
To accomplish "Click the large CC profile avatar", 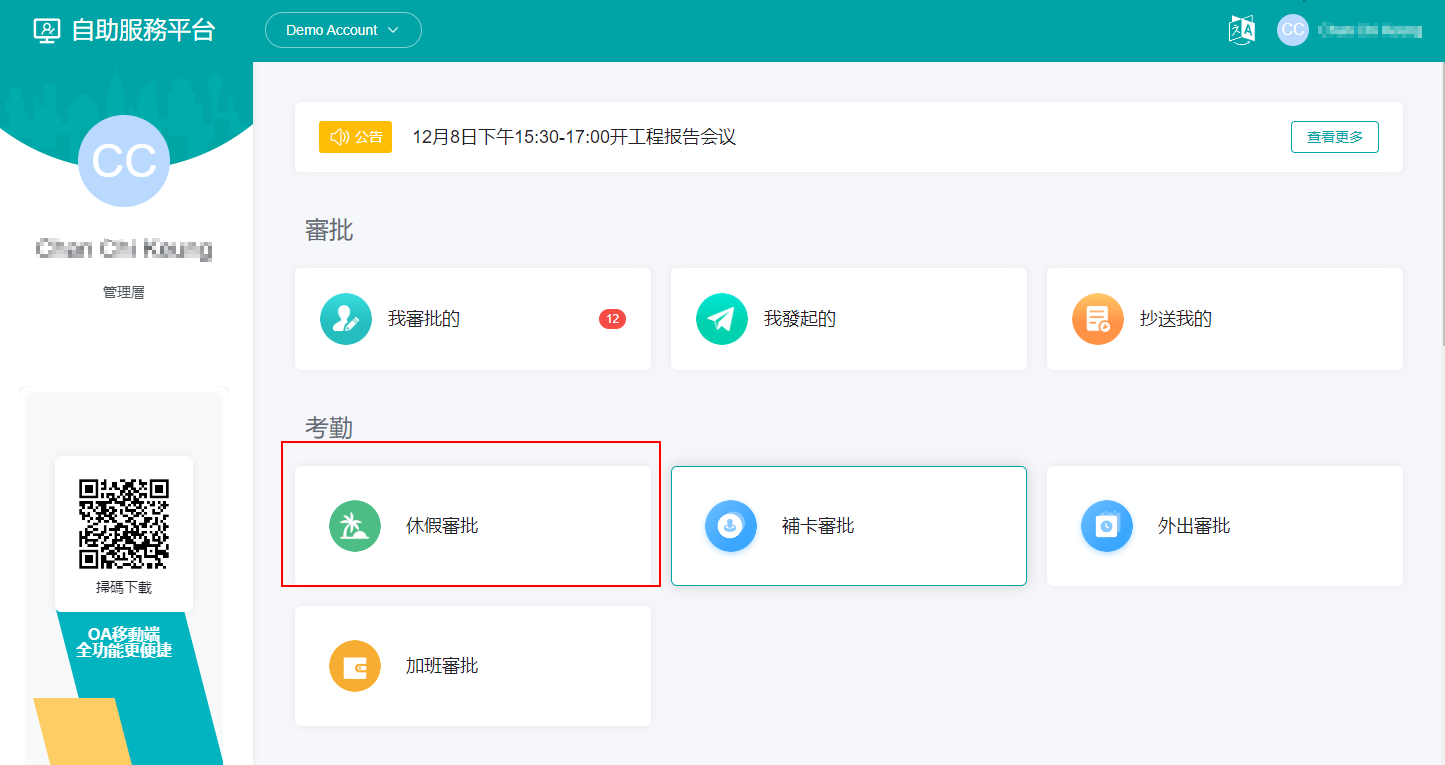I will click(x=124, y=161).
